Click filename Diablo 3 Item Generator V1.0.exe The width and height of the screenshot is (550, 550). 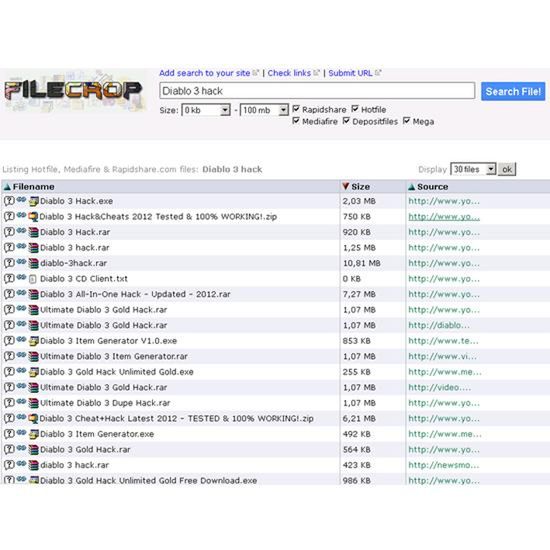pos(109,341)
